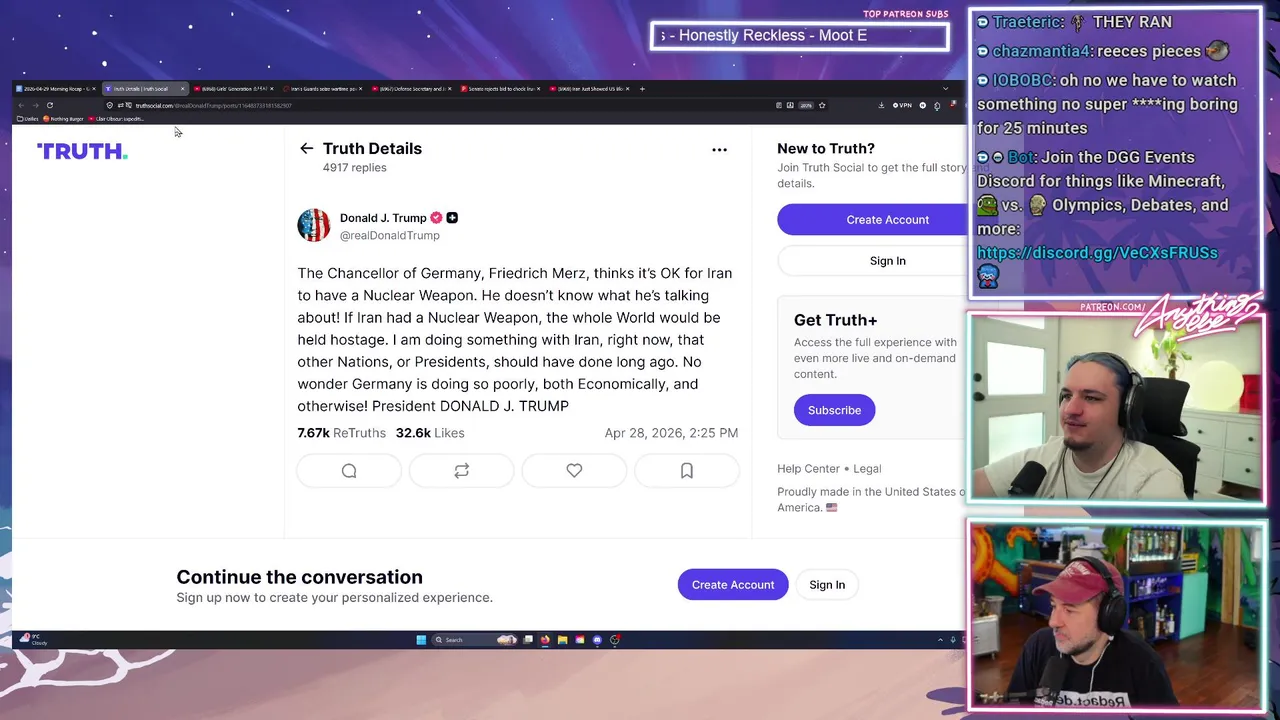Viewport: 1280px width, 720px height.
Task: Open the discord.gg link in chat
Action: pos(1097,253)
